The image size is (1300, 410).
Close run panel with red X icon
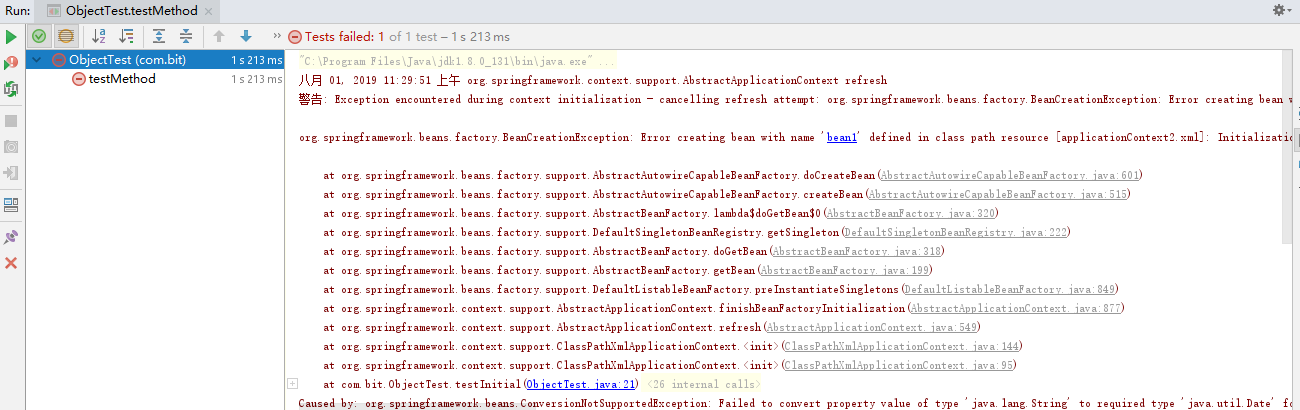click(x=11, y=263)
